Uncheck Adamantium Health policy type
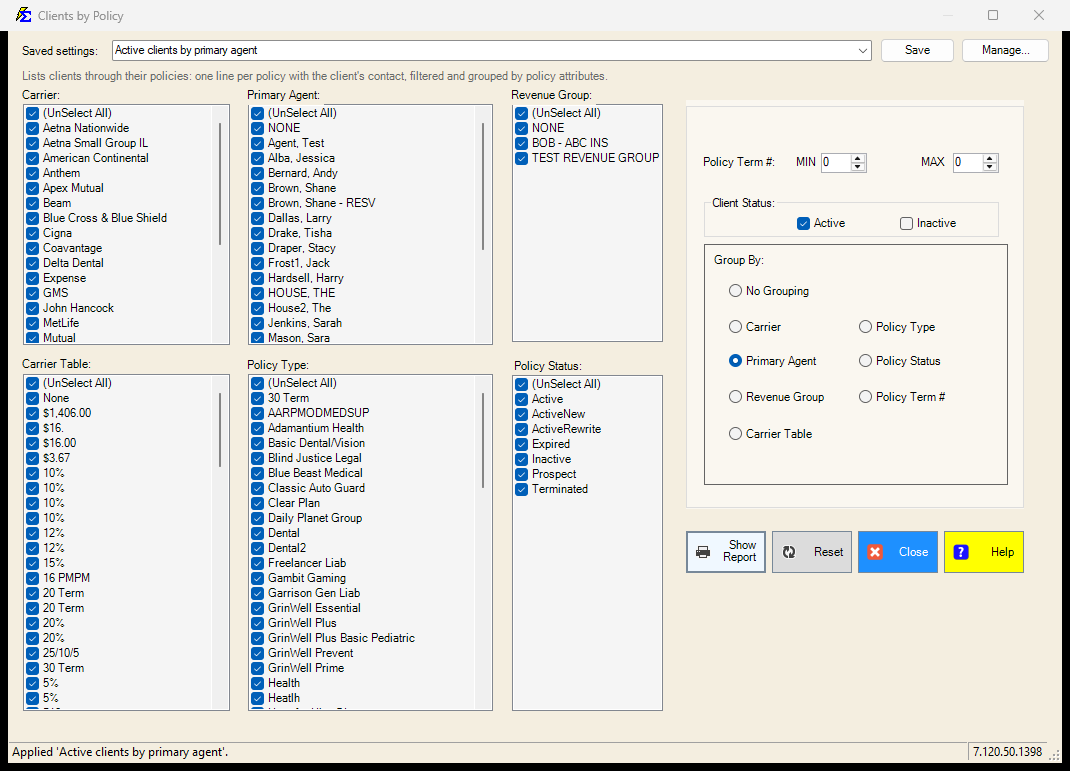 257,428
